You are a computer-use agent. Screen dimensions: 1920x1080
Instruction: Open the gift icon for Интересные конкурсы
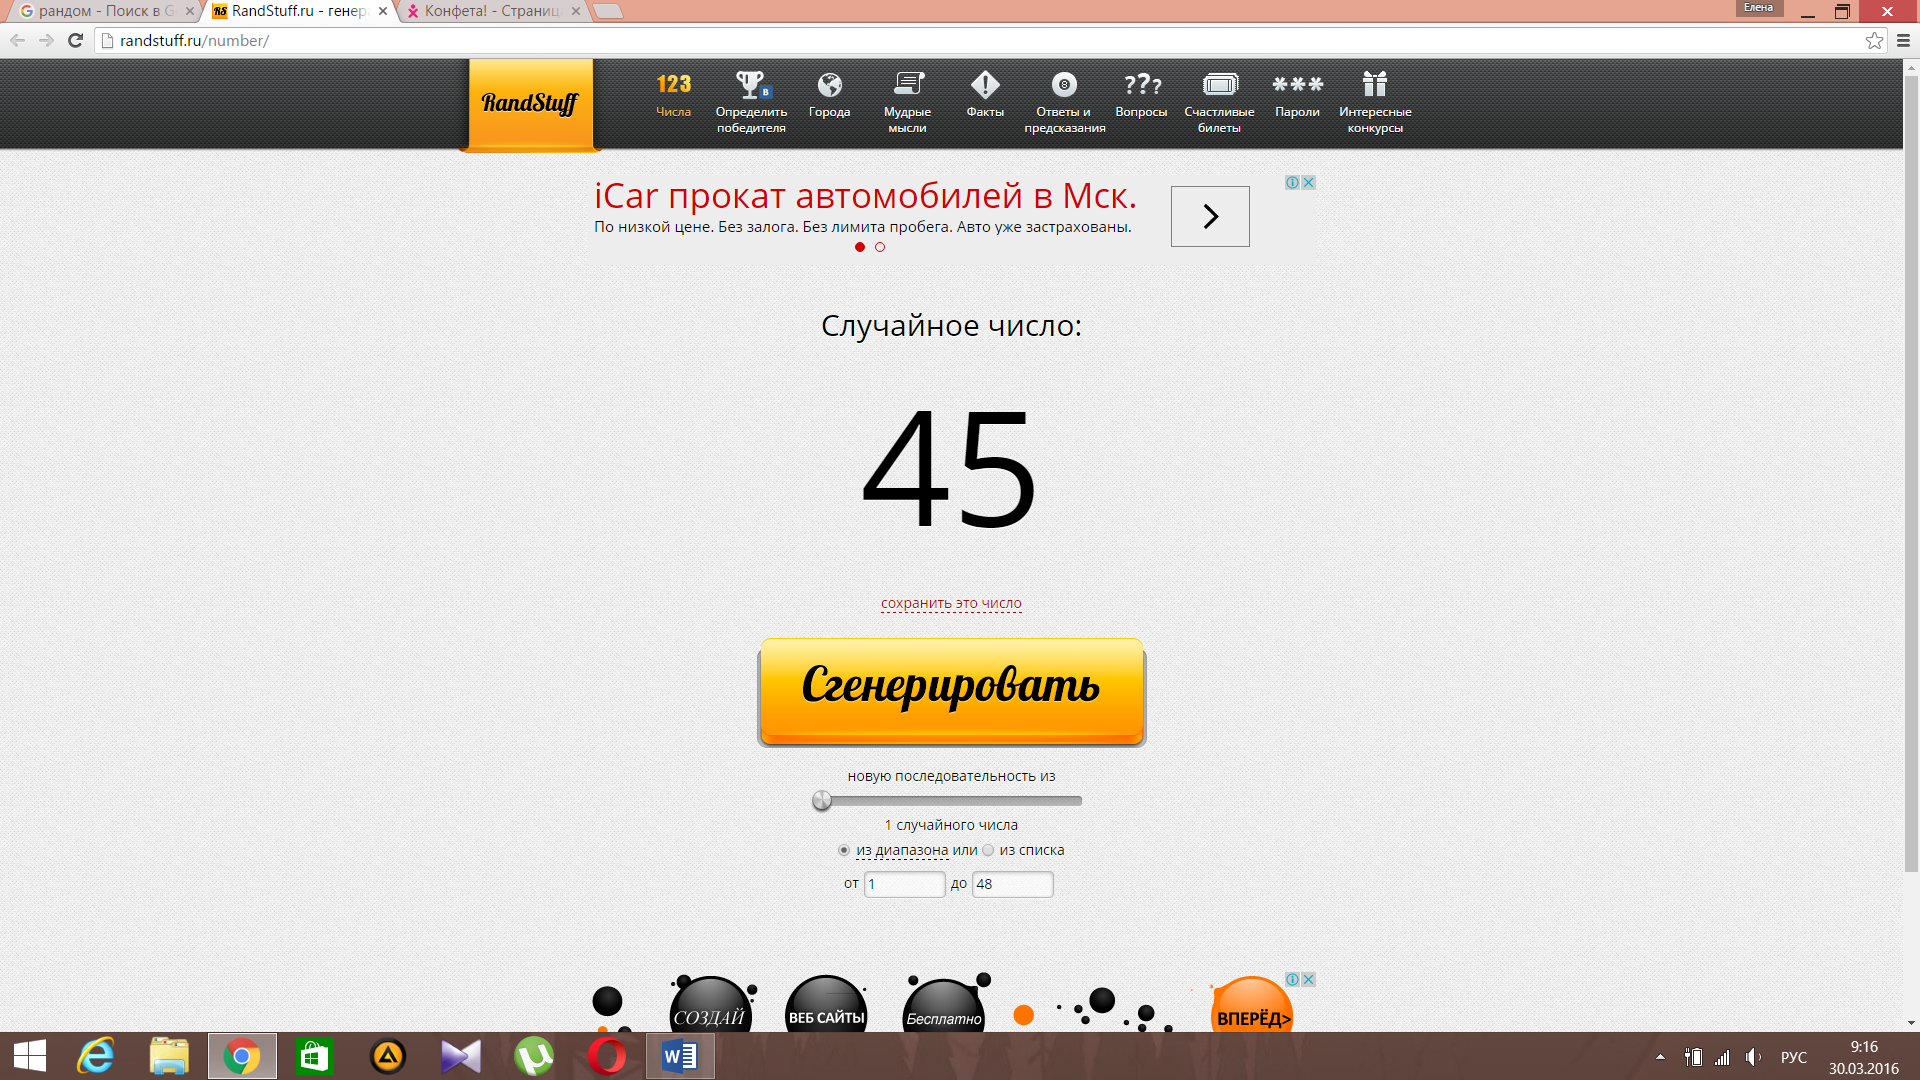tap(1375, 85)
